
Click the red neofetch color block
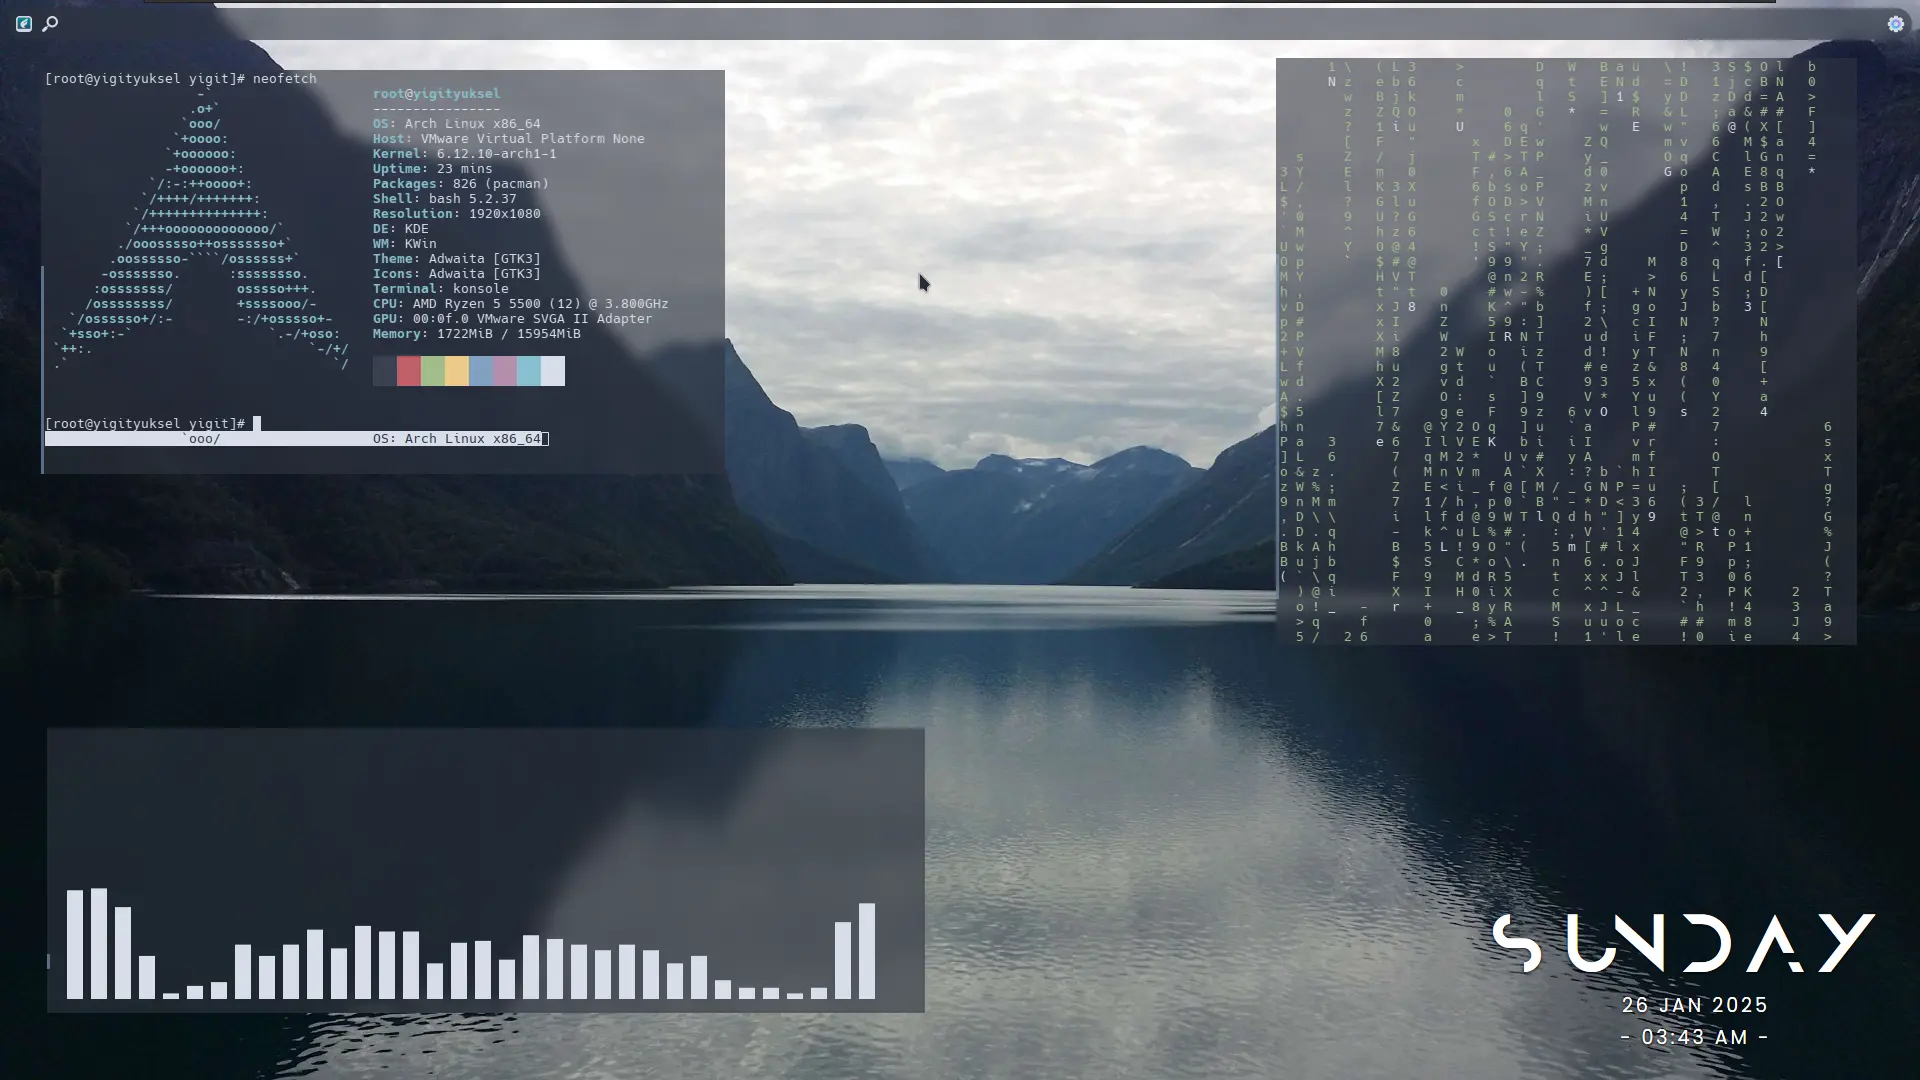409,371
